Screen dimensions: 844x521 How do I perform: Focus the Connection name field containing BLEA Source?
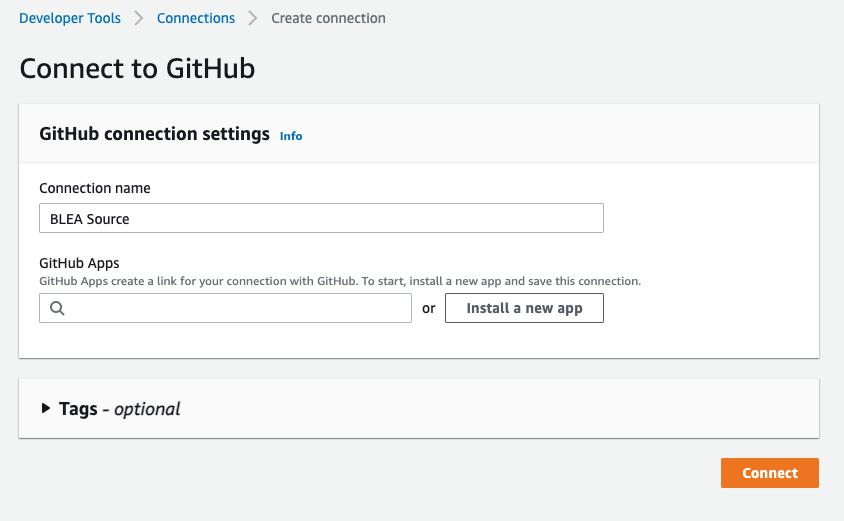[321, 218]
